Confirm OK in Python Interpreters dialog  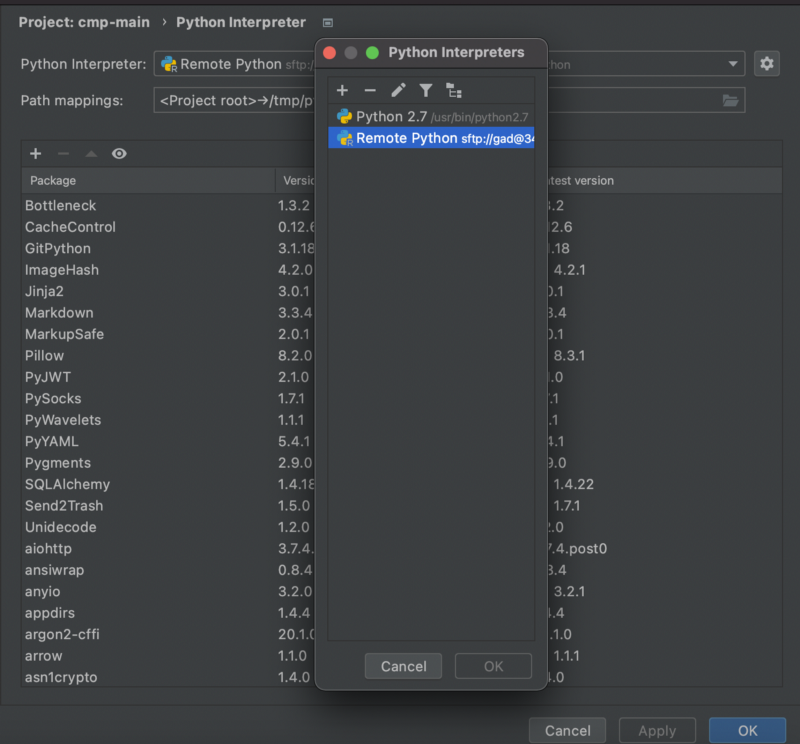(x=493, y=666)
